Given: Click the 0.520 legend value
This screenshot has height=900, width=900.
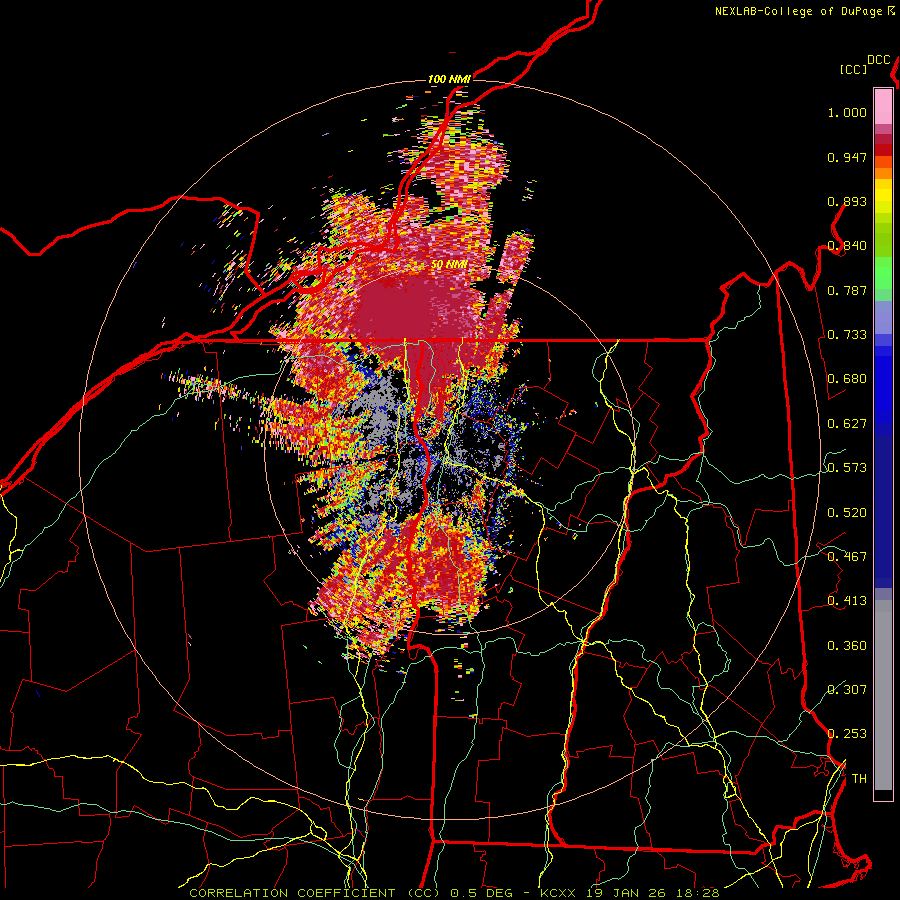Looking at the screenshot, I should tap(847, 513).
